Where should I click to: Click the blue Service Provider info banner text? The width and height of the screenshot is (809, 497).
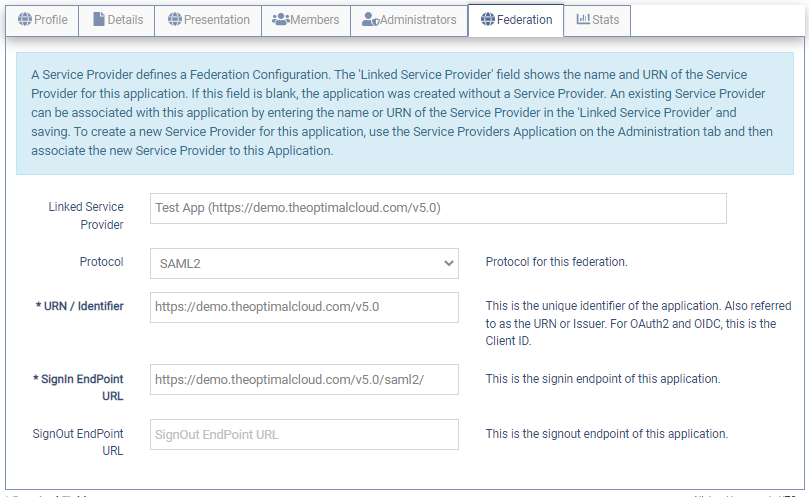tap(402, 113)
